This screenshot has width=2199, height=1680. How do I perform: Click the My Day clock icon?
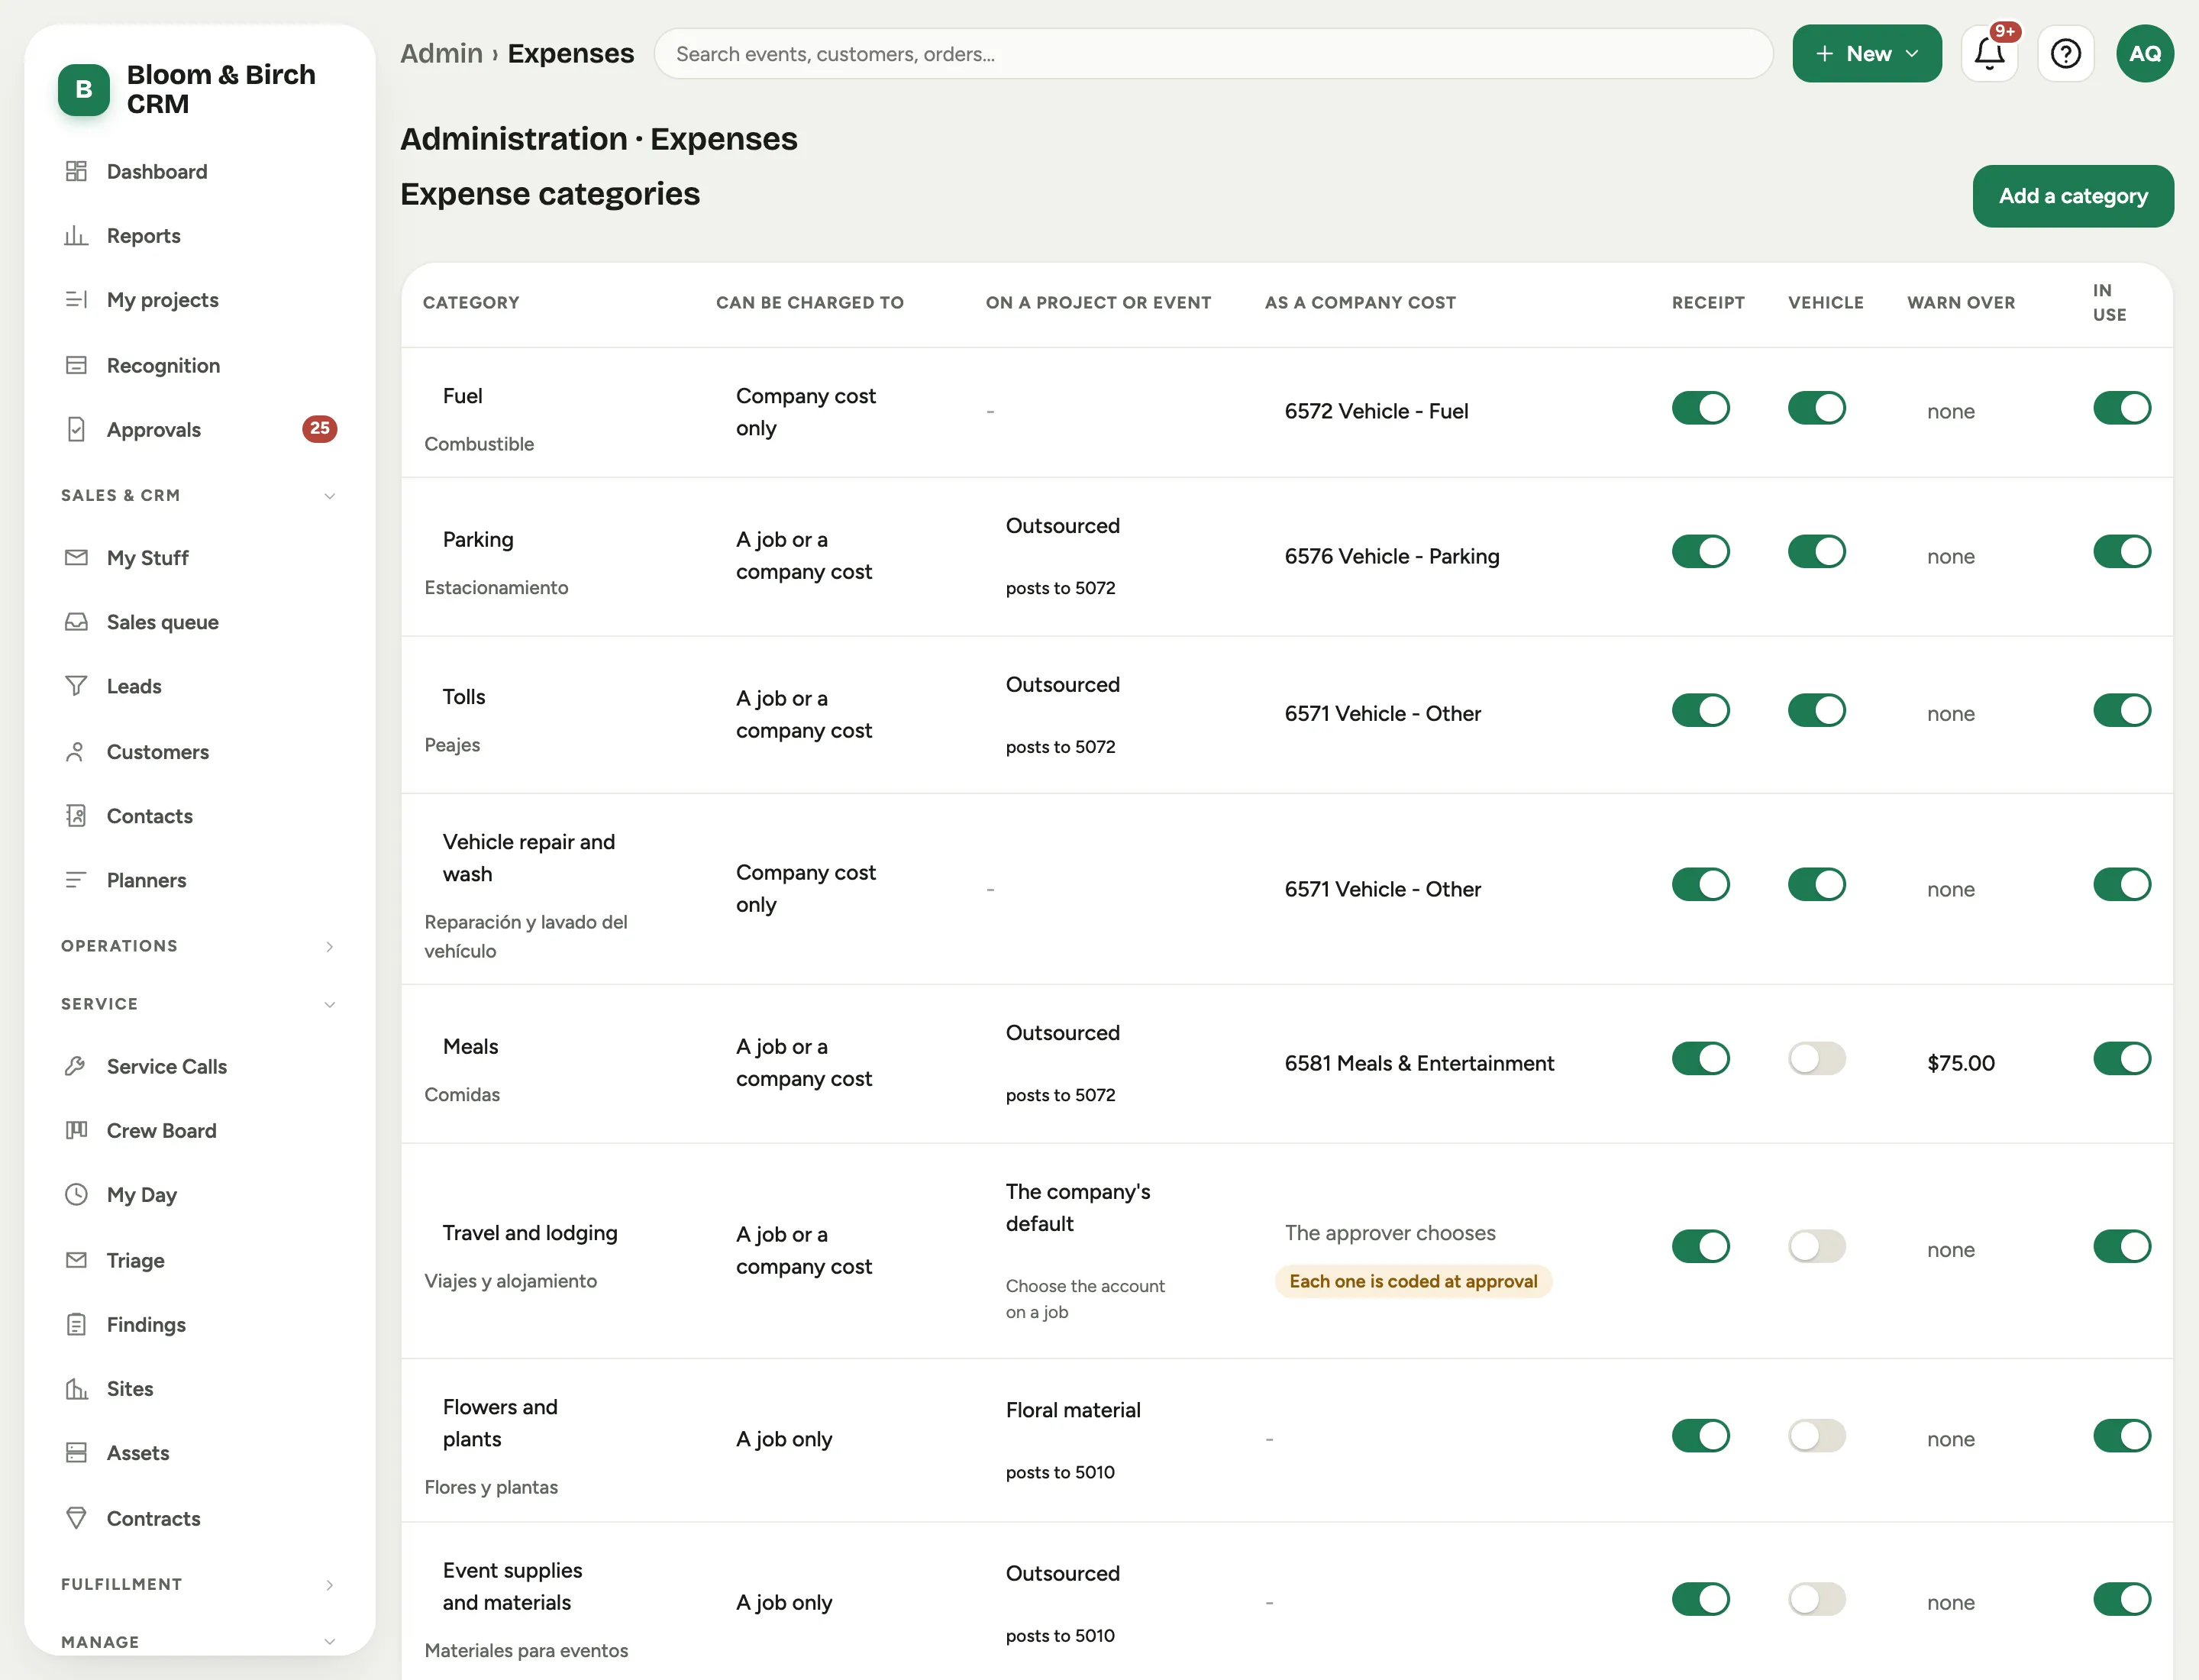coord(76,1194)
